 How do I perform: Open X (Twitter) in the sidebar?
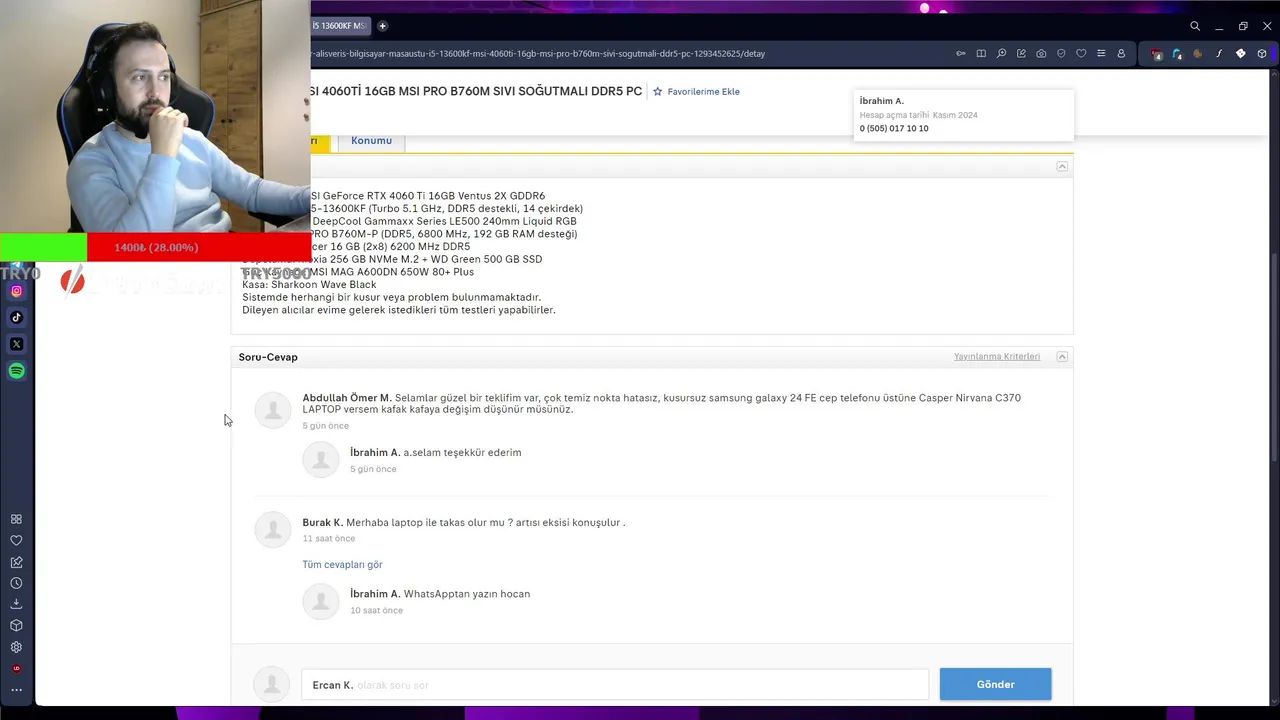(x=16, y=344)
